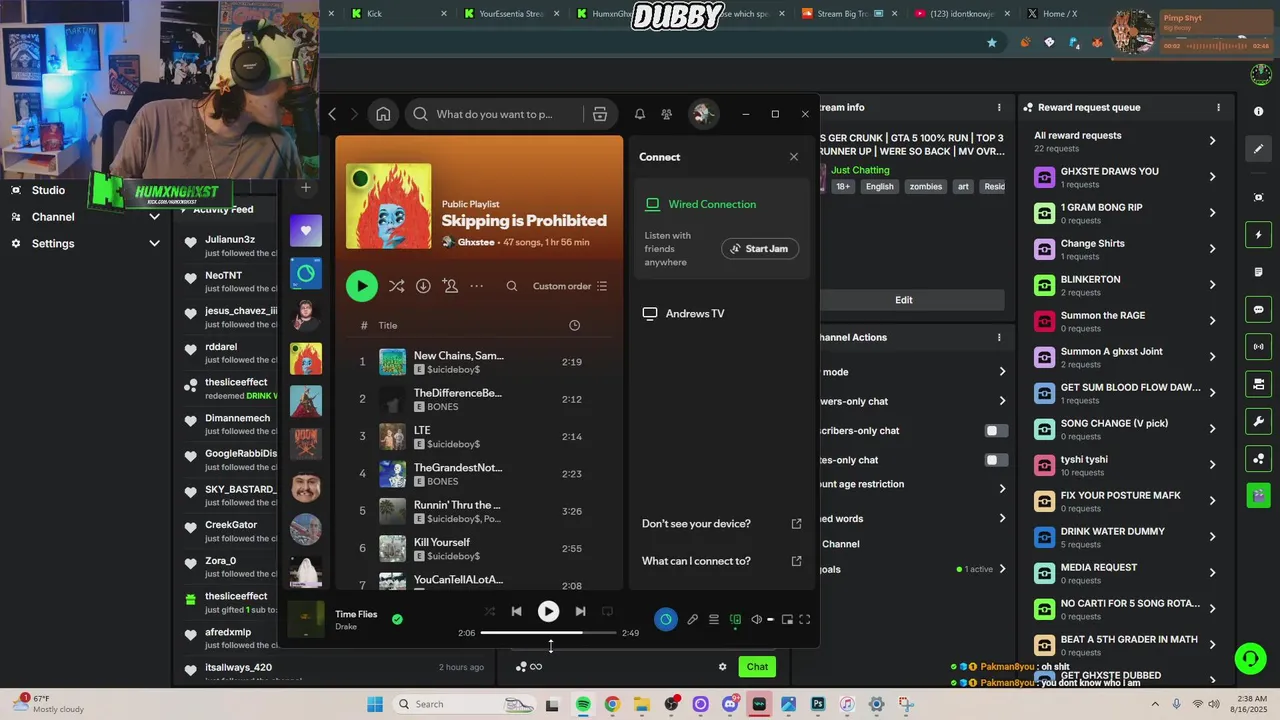Select the LTE track by $uicideboy$
The image size is (1280, 720).
tap(480, 437)
